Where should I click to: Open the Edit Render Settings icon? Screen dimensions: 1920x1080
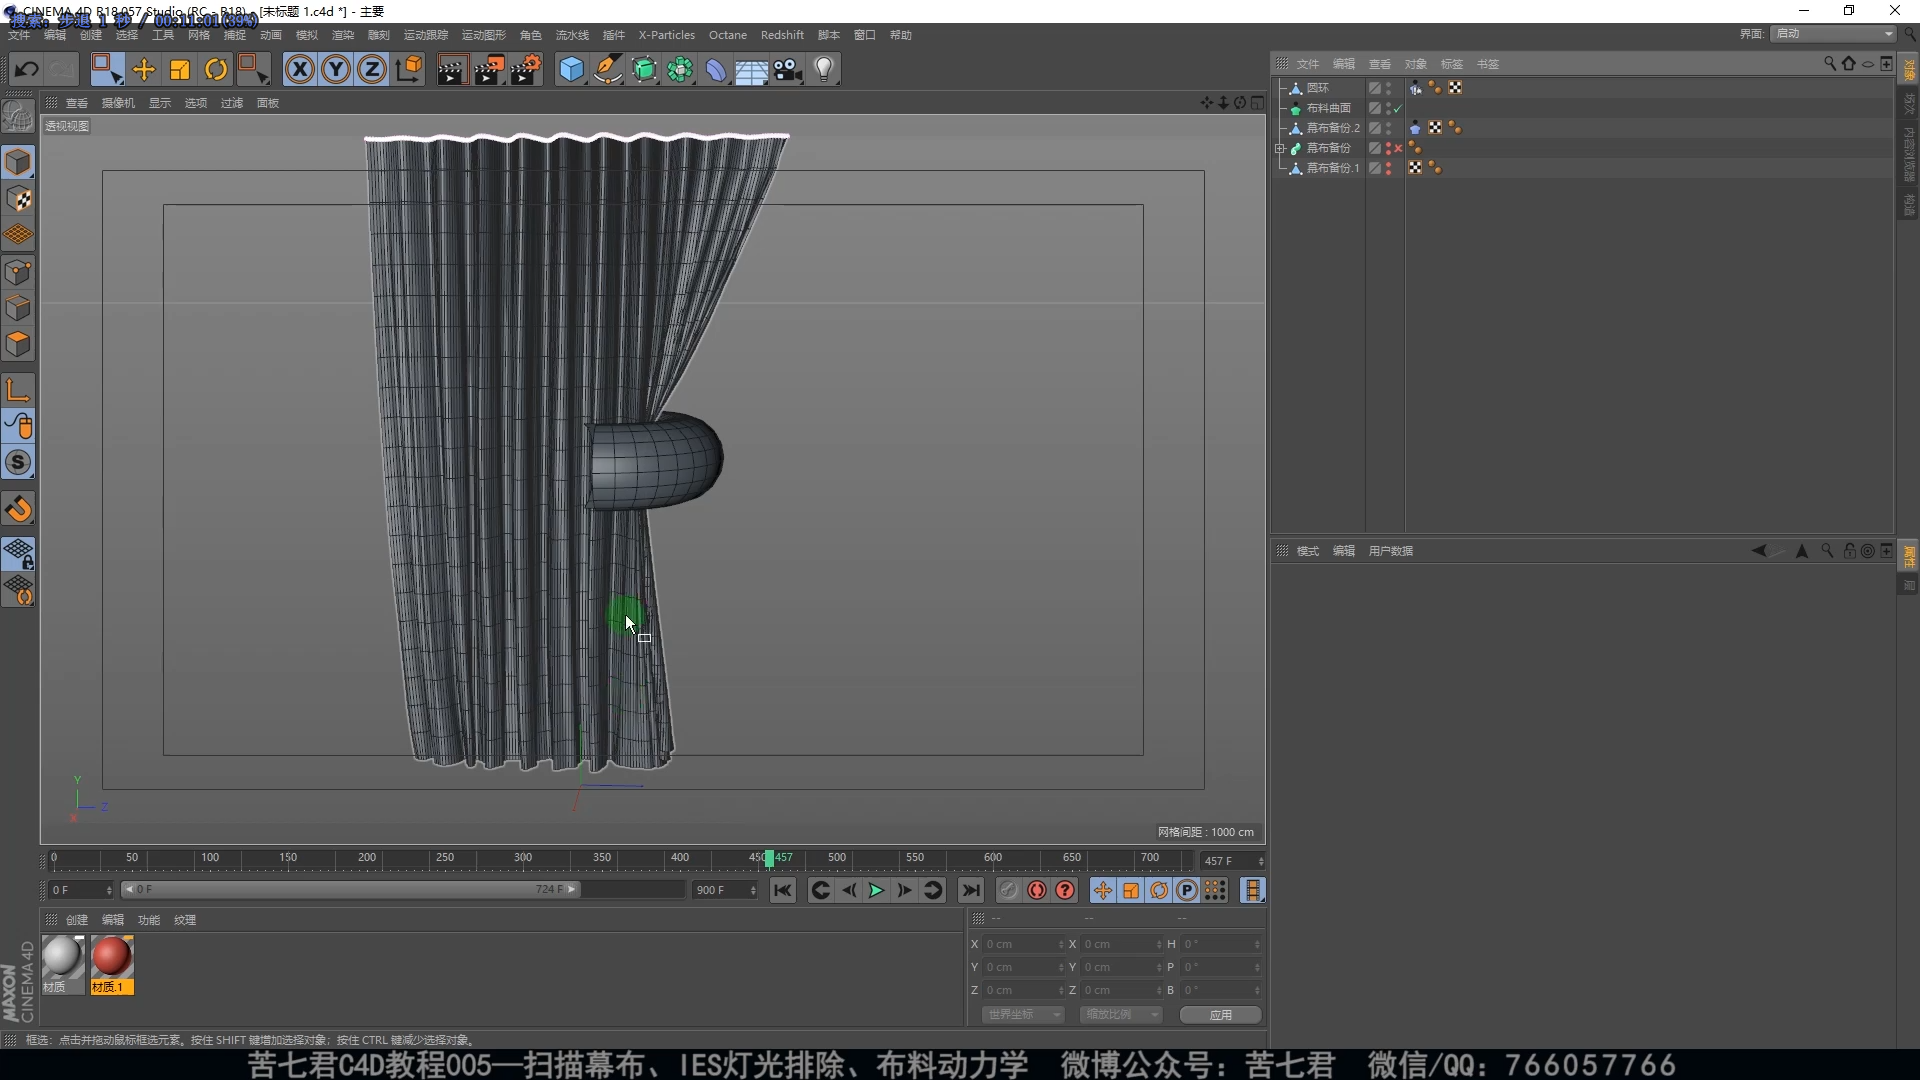pos(525,69)
